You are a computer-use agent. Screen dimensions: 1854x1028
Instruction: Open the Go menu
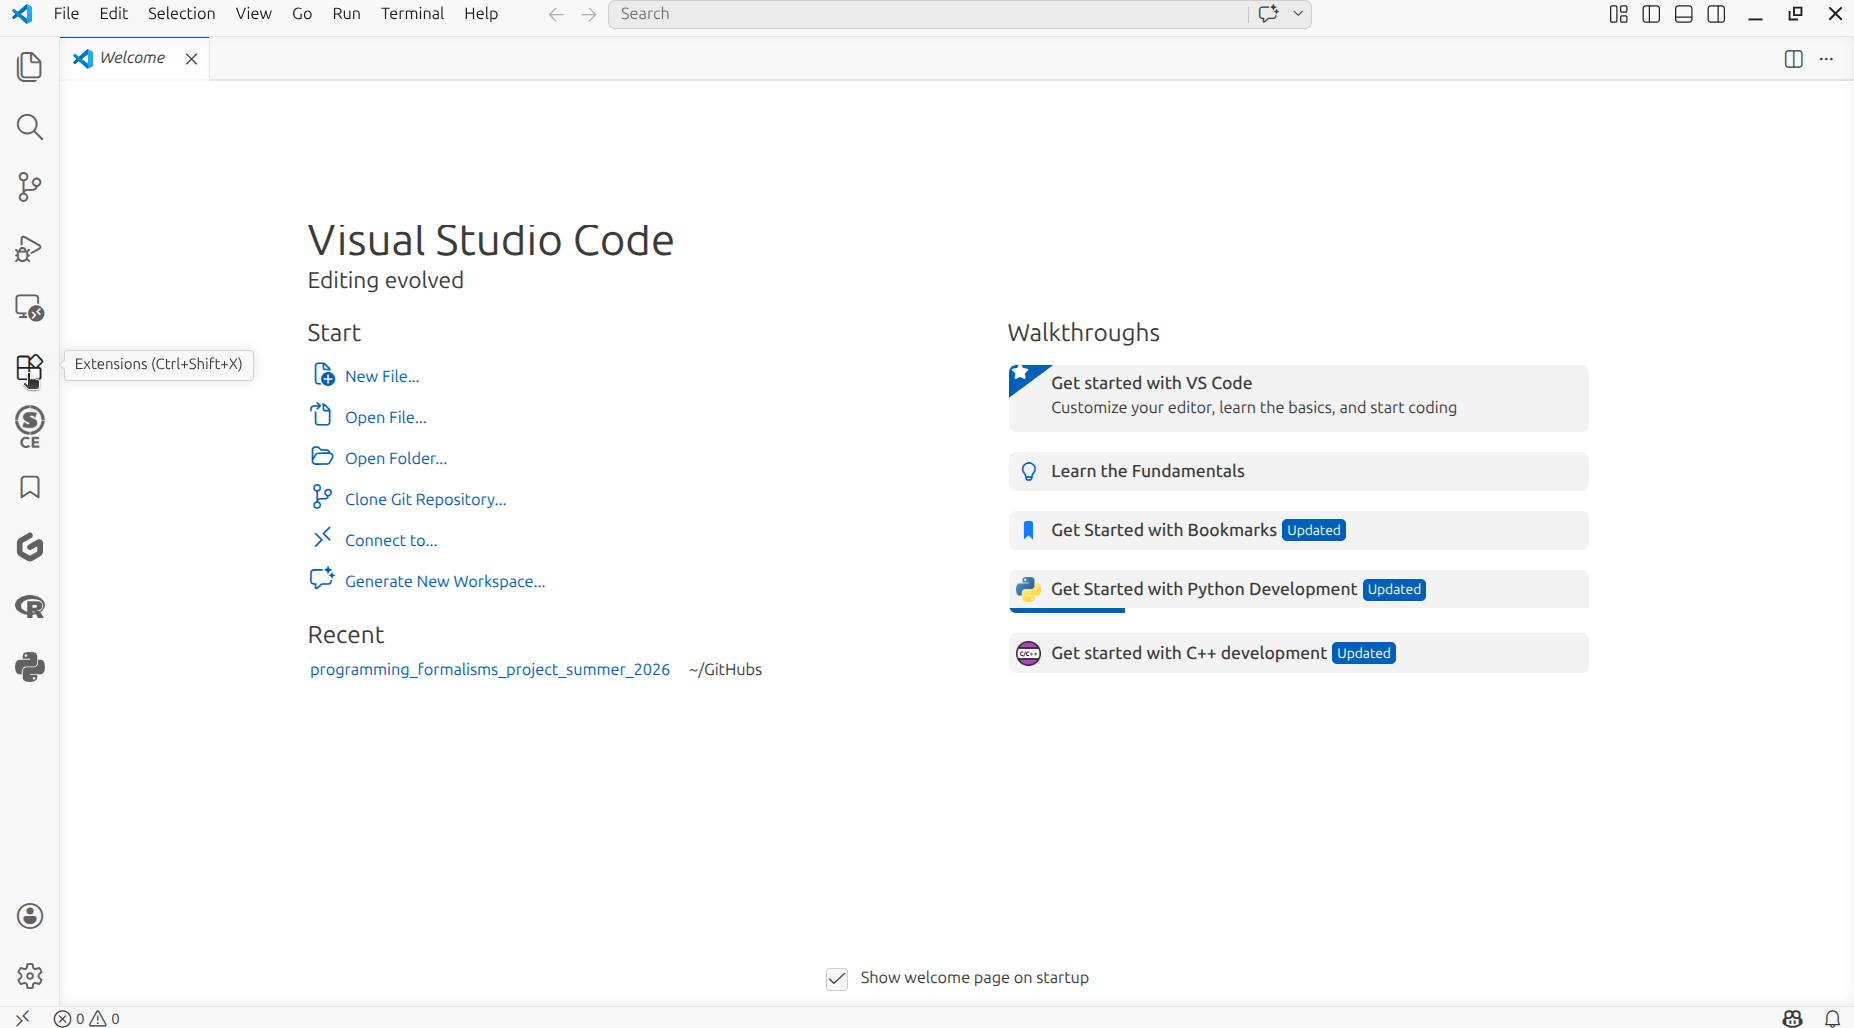(x=302, y=14)
